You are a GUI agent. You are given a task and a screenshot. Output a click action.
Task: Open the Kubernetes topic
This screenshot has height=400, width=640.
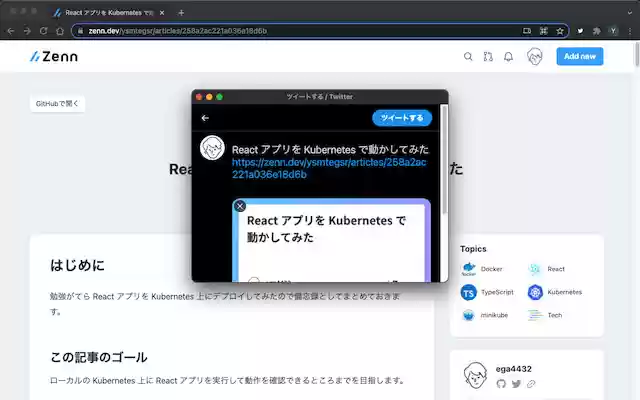click(564, 292)
